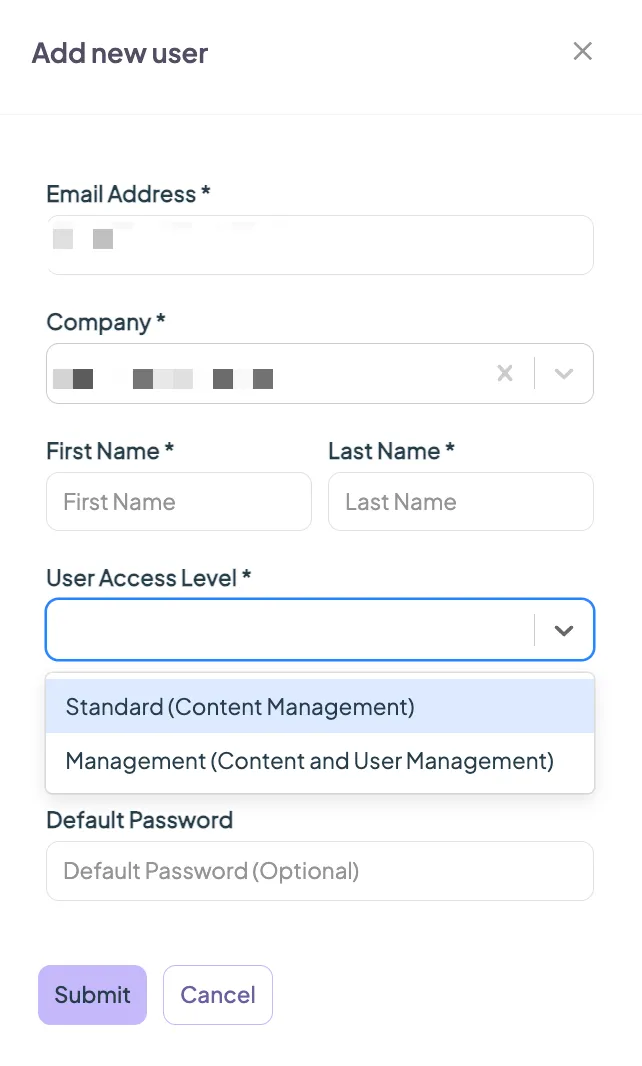
Task: Click the Email Address label
Action: (x=128, y=194)
